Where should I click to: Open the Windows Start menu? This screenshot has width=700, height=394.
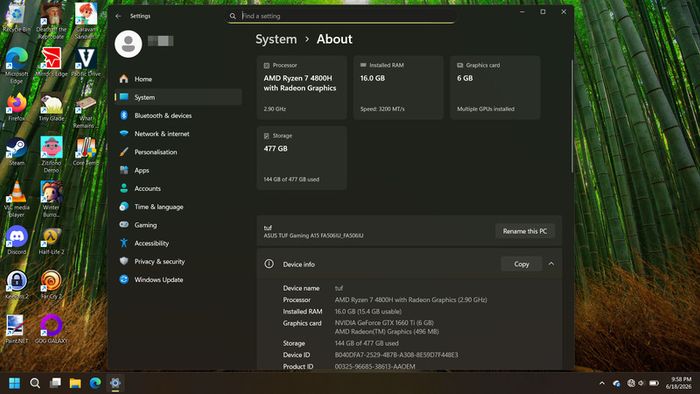pyautogui.click(x=14, y=383)
